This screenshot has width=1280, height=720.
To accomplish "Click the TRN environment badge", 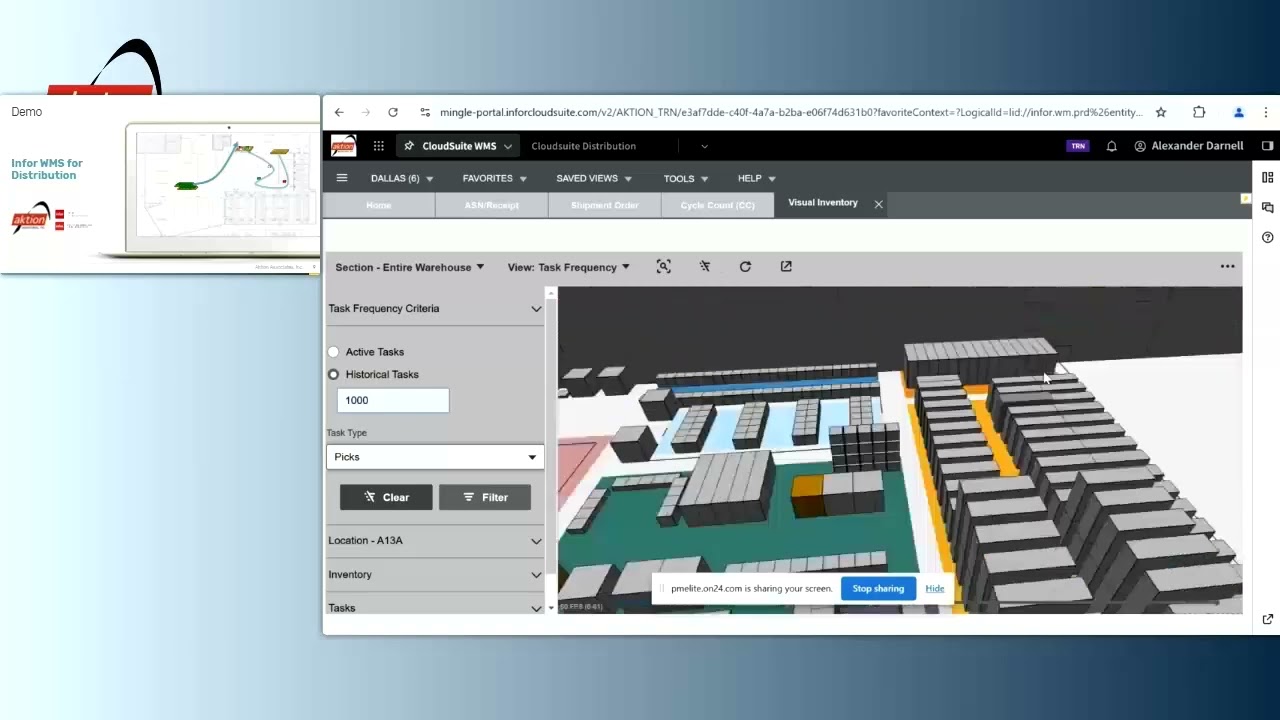I will click(x=1078, y=146).
